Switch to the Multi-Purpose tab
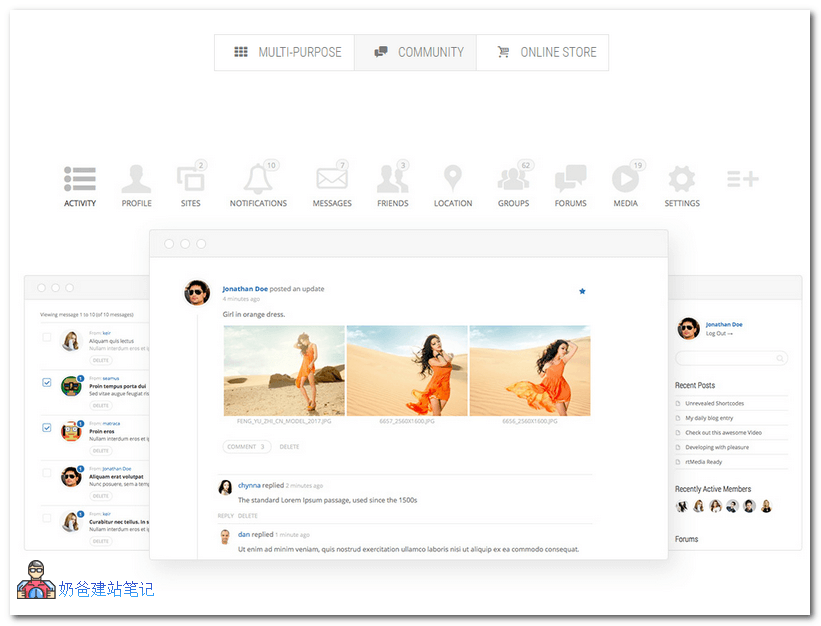The image size is (821, 626). coord(285,52)
